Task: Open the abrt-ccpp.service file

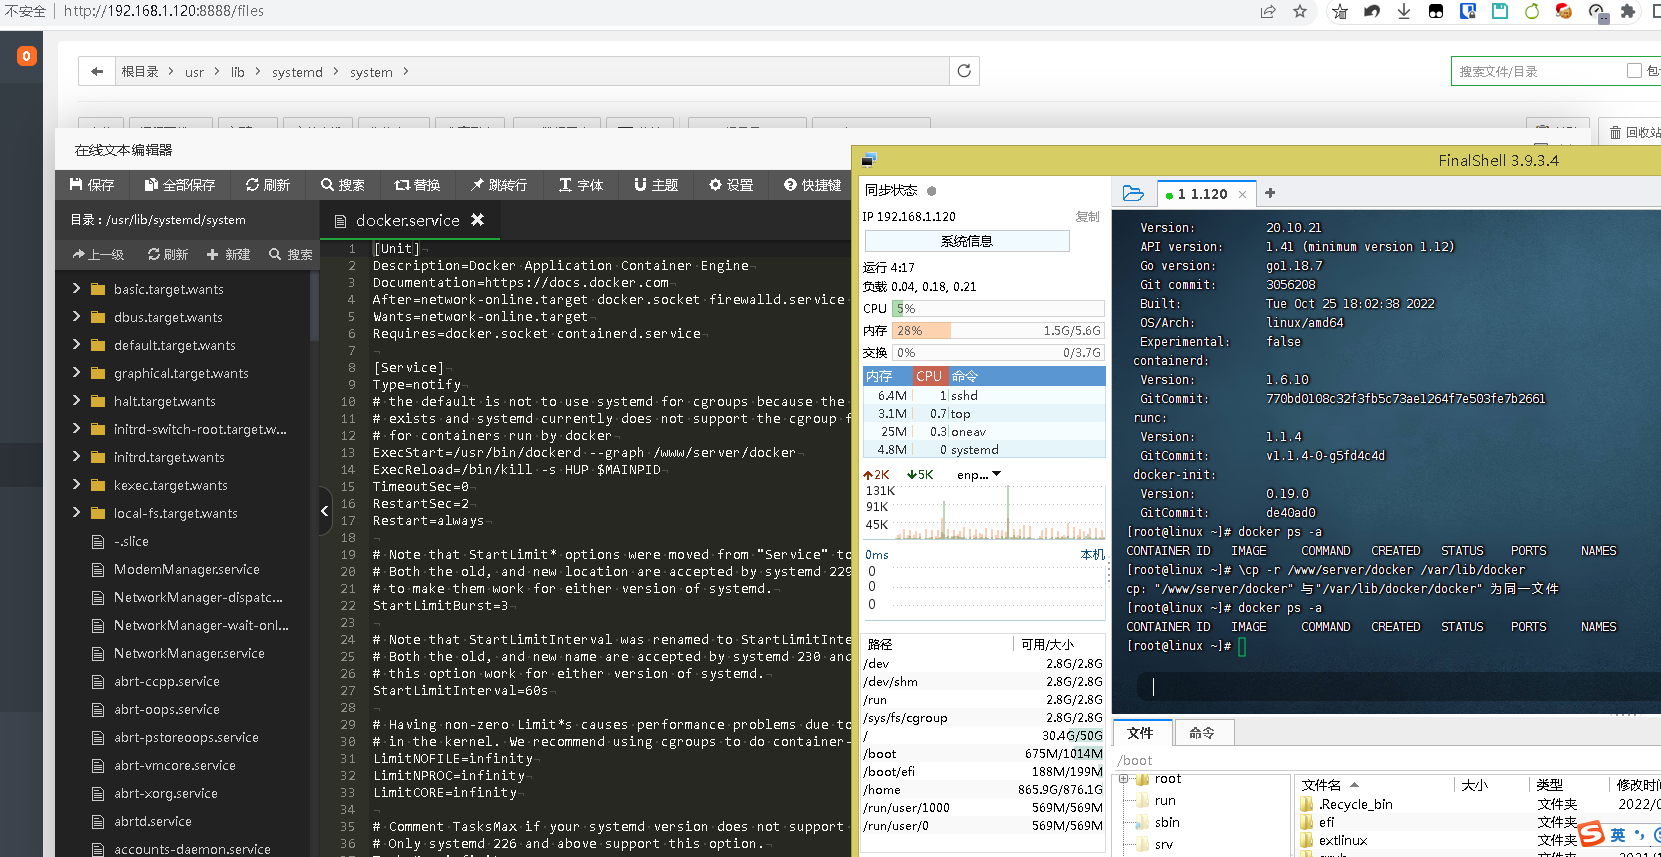Action: (x=166, y=681)
